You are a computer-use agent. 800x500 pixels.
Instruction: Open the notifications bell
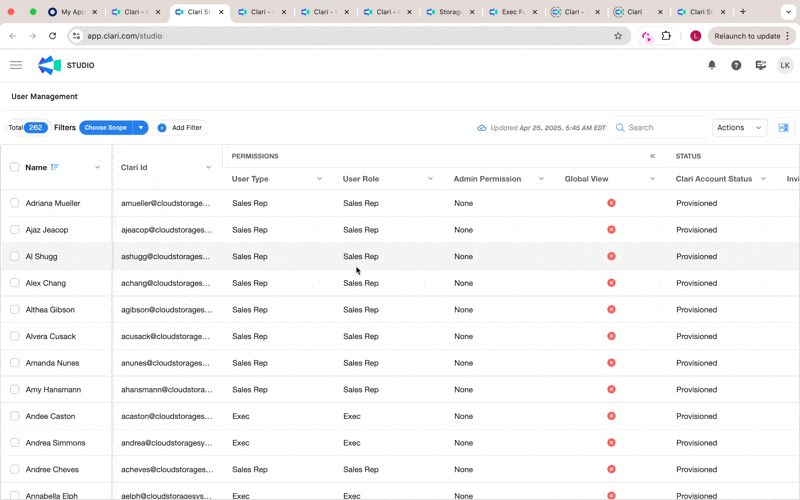[x=712, y=65]
